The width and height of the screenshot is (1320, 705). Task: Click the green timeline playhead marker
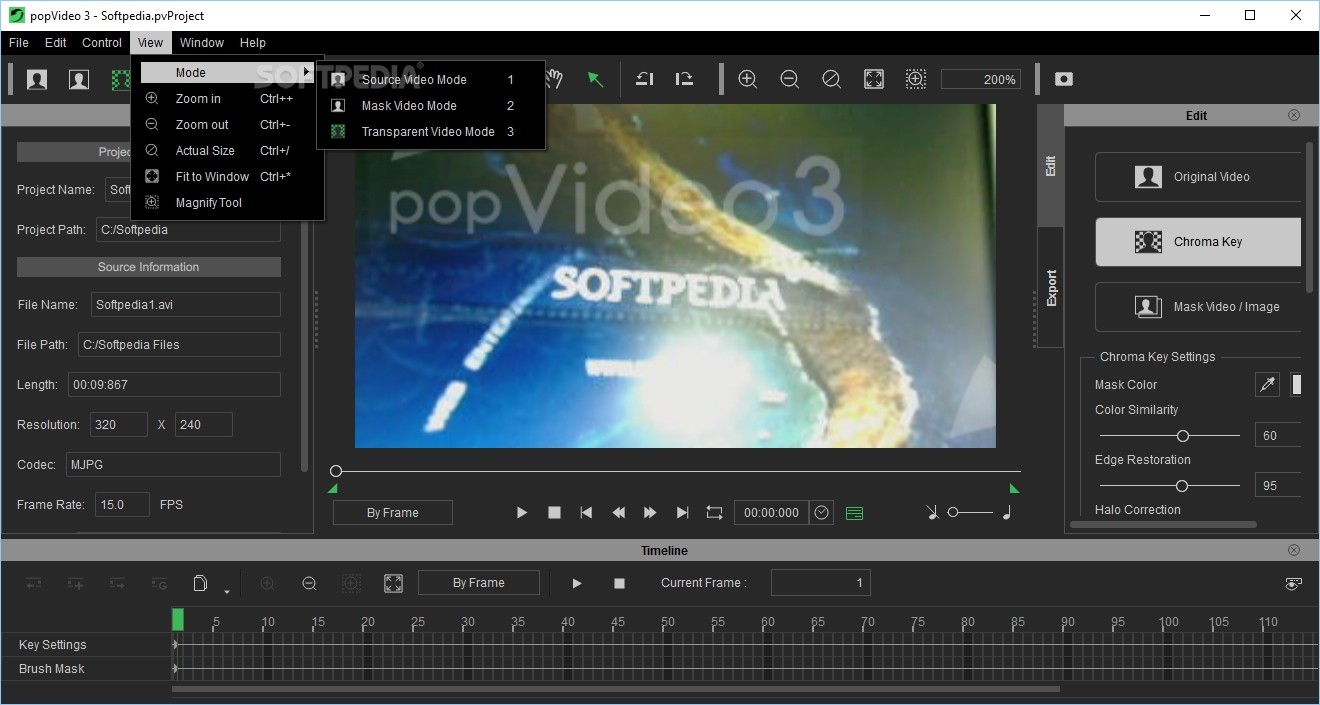(x=178, y=620)
